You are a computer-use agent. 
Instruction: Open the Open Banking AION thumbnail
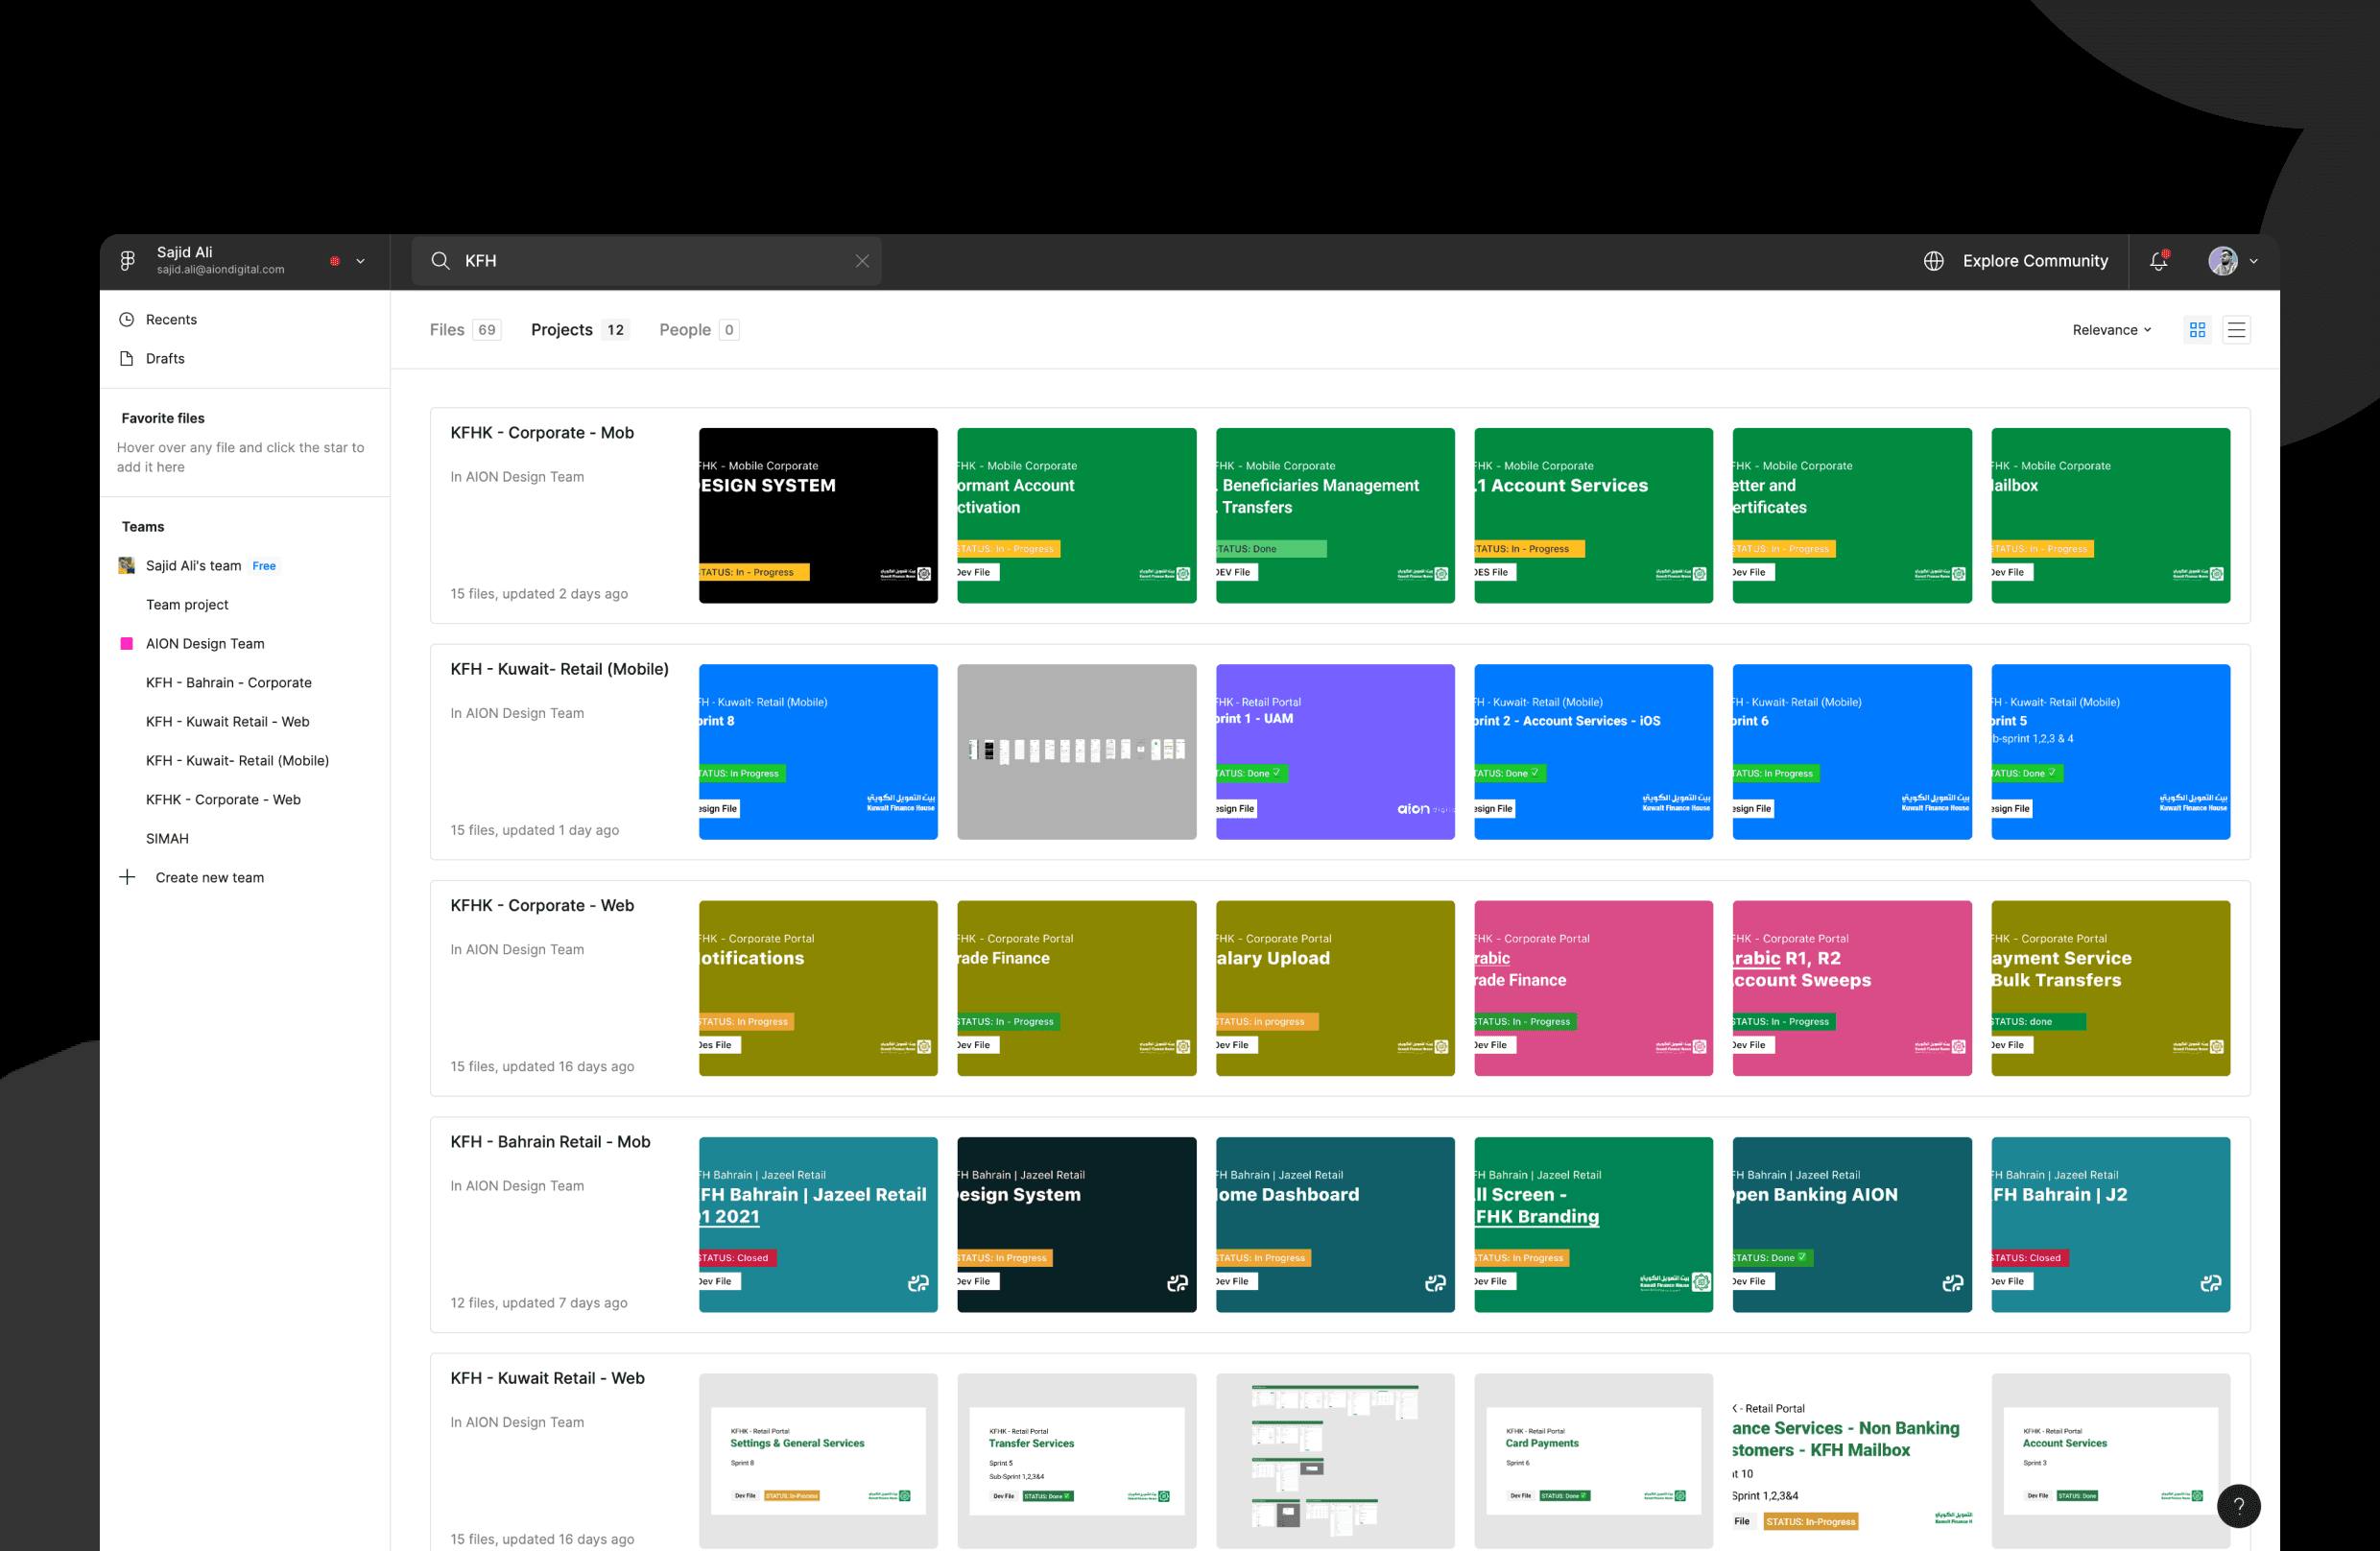click(1852, 1225)
